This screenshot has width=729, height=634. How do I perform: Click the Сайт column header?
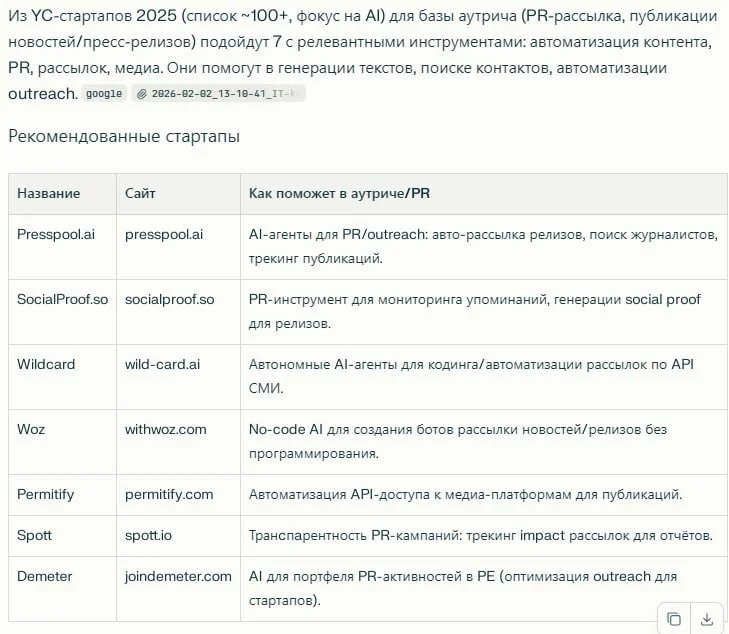pos(140,193)
